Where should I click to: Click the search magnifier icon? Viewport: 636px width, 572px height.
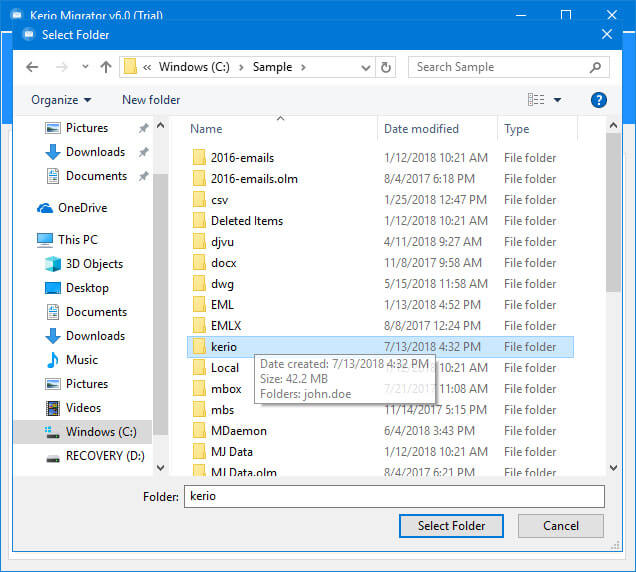(x=595, y=67)
